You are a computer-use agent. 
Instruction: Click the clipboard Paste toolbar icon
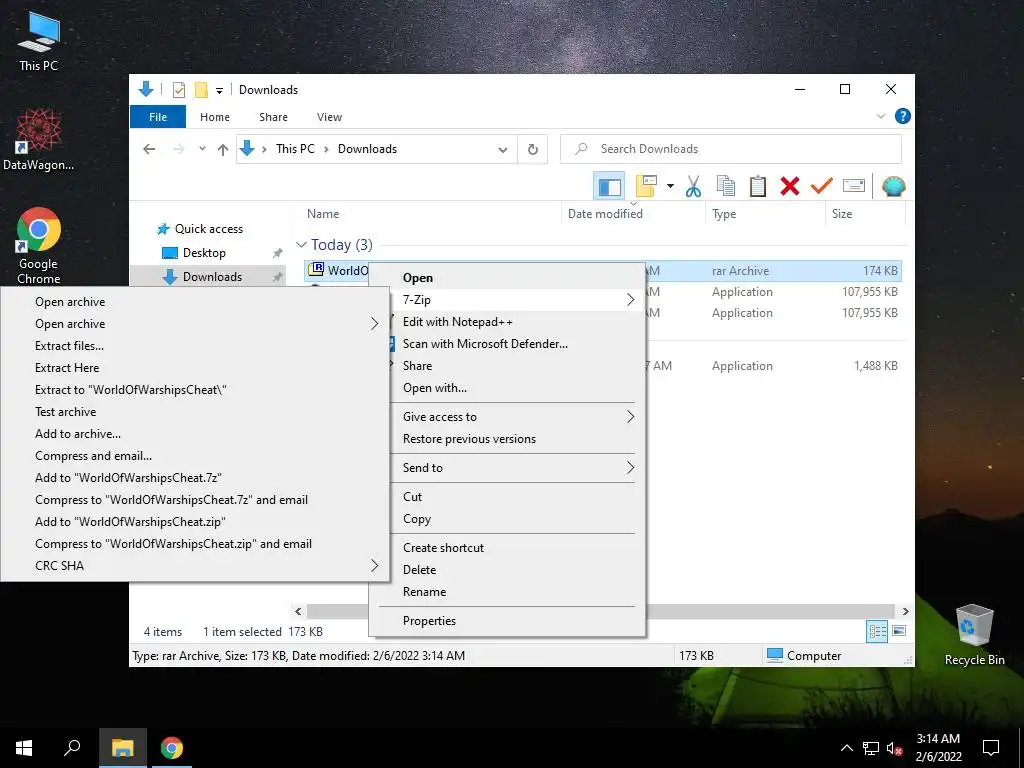tap(758, 187)
